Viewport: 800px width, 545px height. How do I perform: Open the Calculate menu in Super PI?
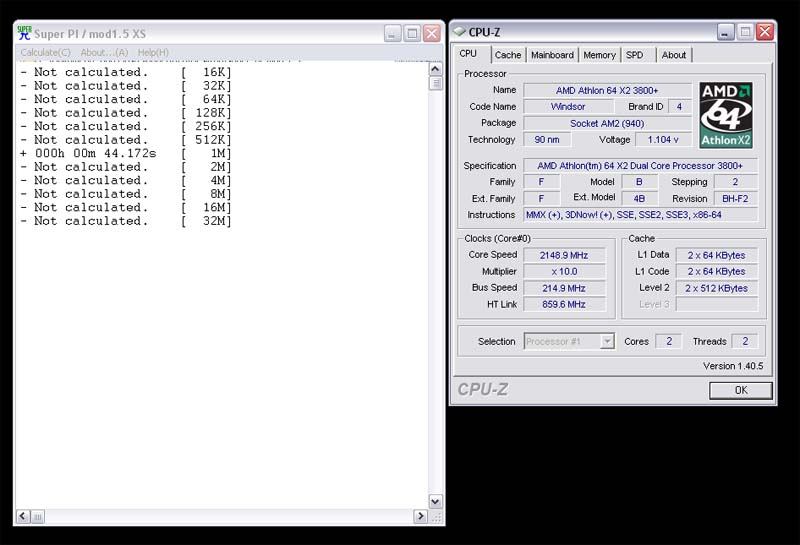tap(45, 52)
